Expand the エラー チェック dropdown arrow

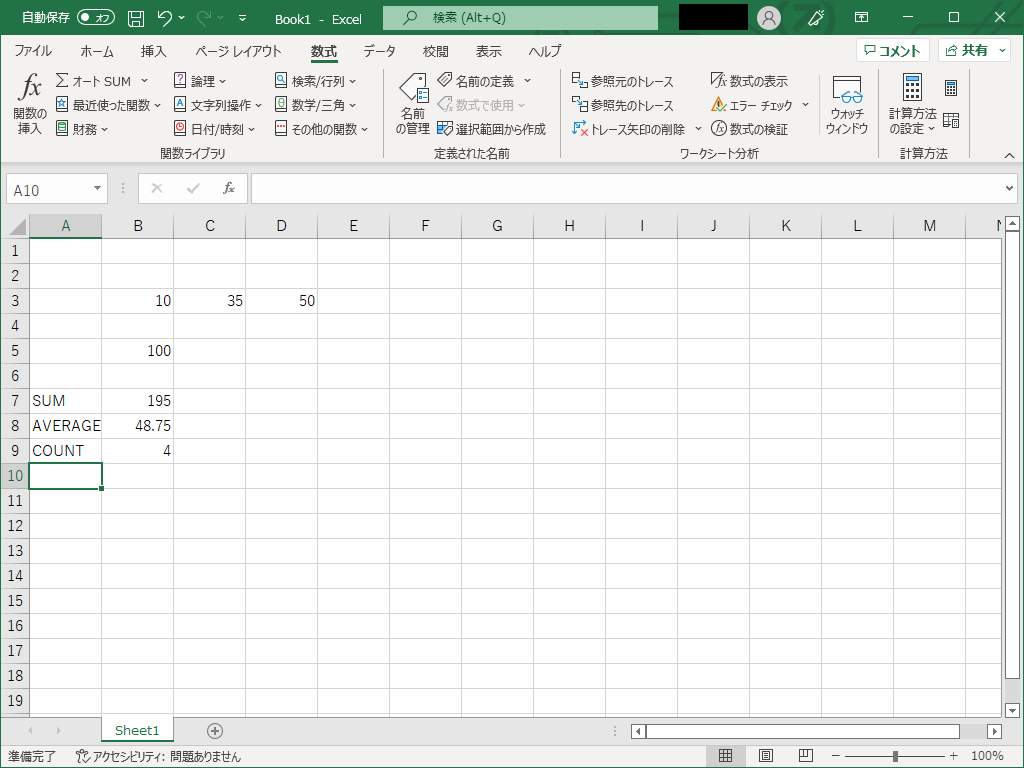[805, 104]
